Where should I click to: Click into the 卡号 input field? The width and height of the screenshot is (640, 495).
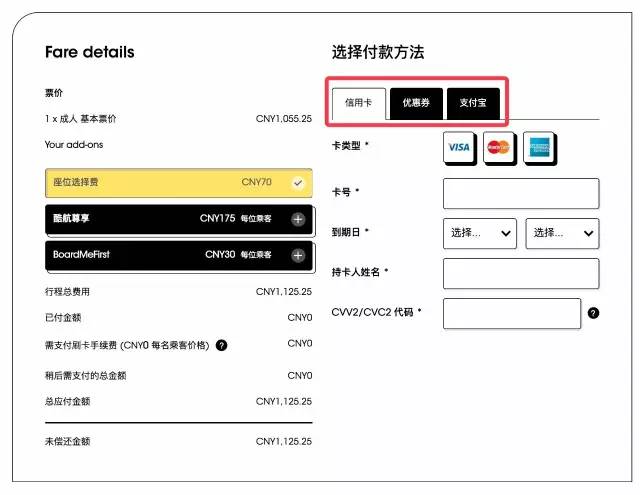click(520, 193)
